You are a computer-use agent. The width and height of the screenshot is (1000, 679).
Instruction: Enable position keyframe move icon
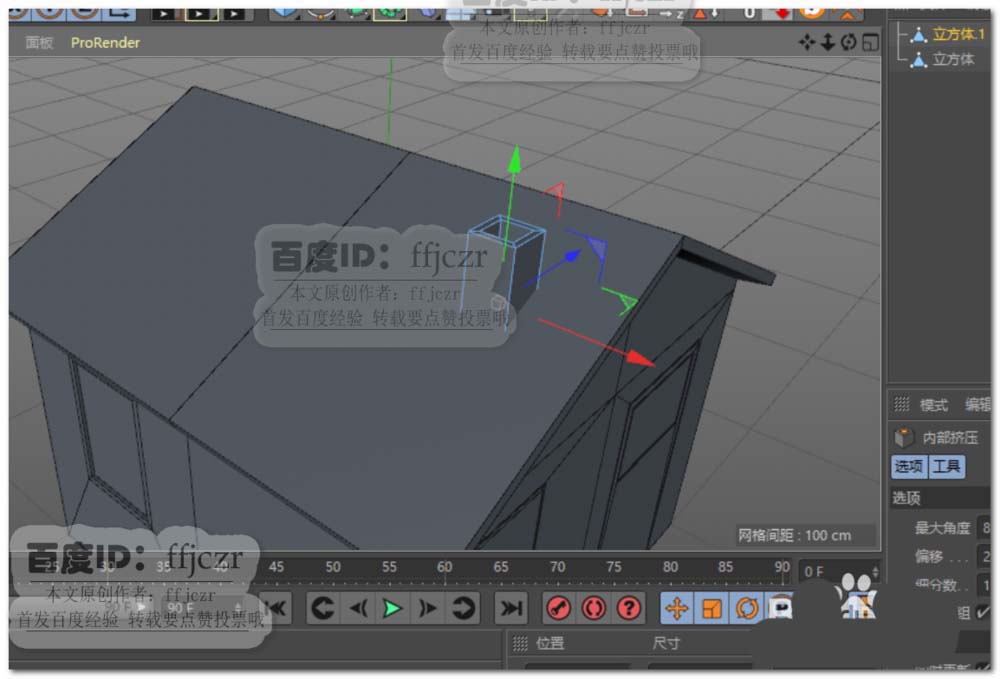pos(677,608)
